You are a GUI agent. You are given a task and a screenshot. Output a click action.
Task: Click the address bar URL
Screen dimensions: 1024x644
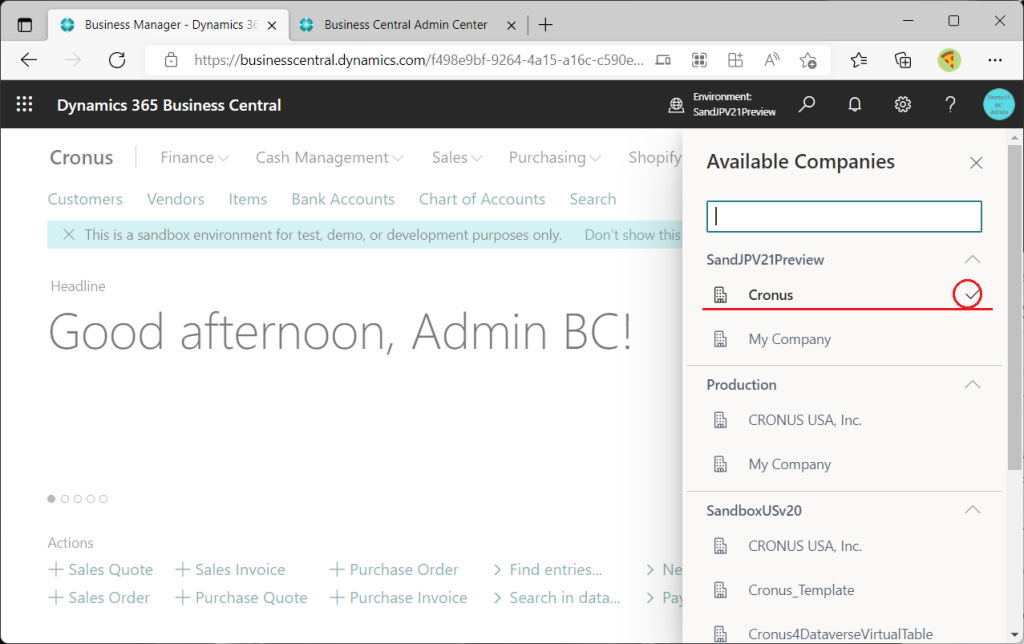[419, 60]
